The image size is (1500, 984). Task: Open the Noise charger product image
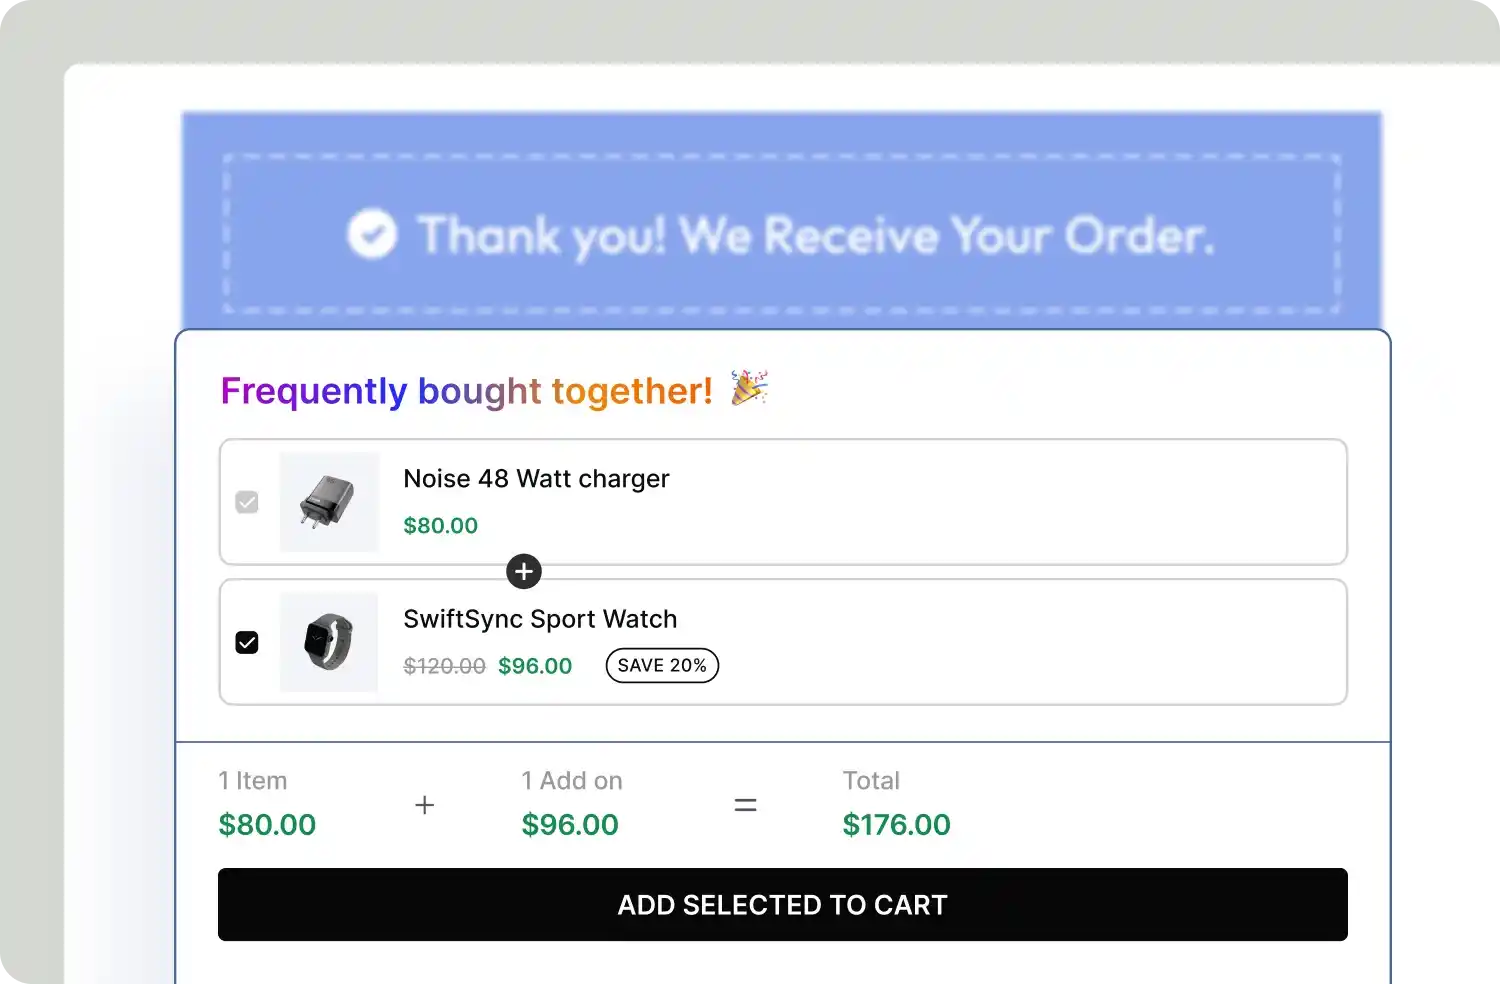pos(329,502)
